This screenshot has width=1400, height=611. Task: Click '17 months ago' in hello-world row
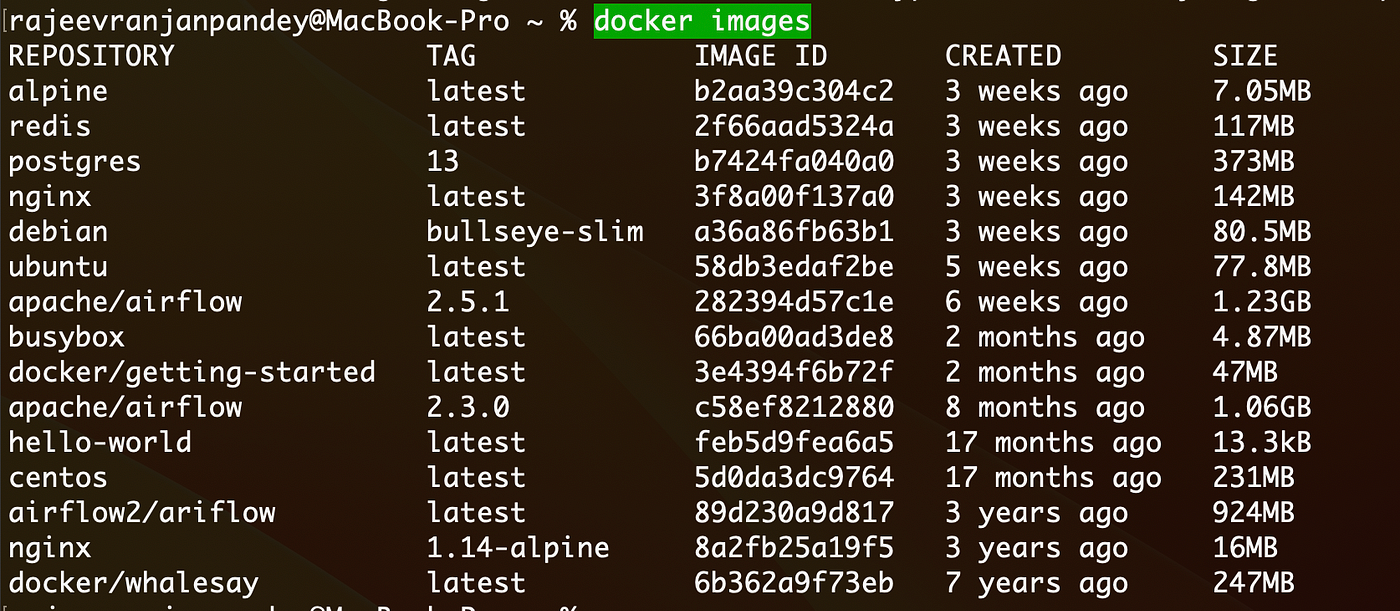pos(1053,443)
